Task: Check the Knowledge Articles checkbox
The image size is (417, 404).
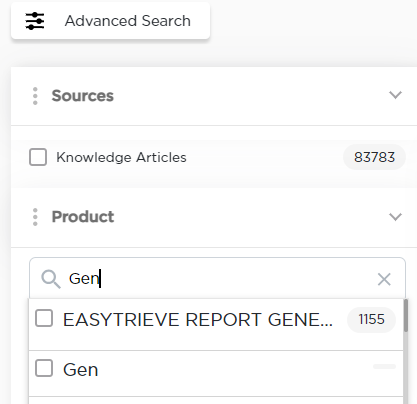Action: tap(38, 157)
